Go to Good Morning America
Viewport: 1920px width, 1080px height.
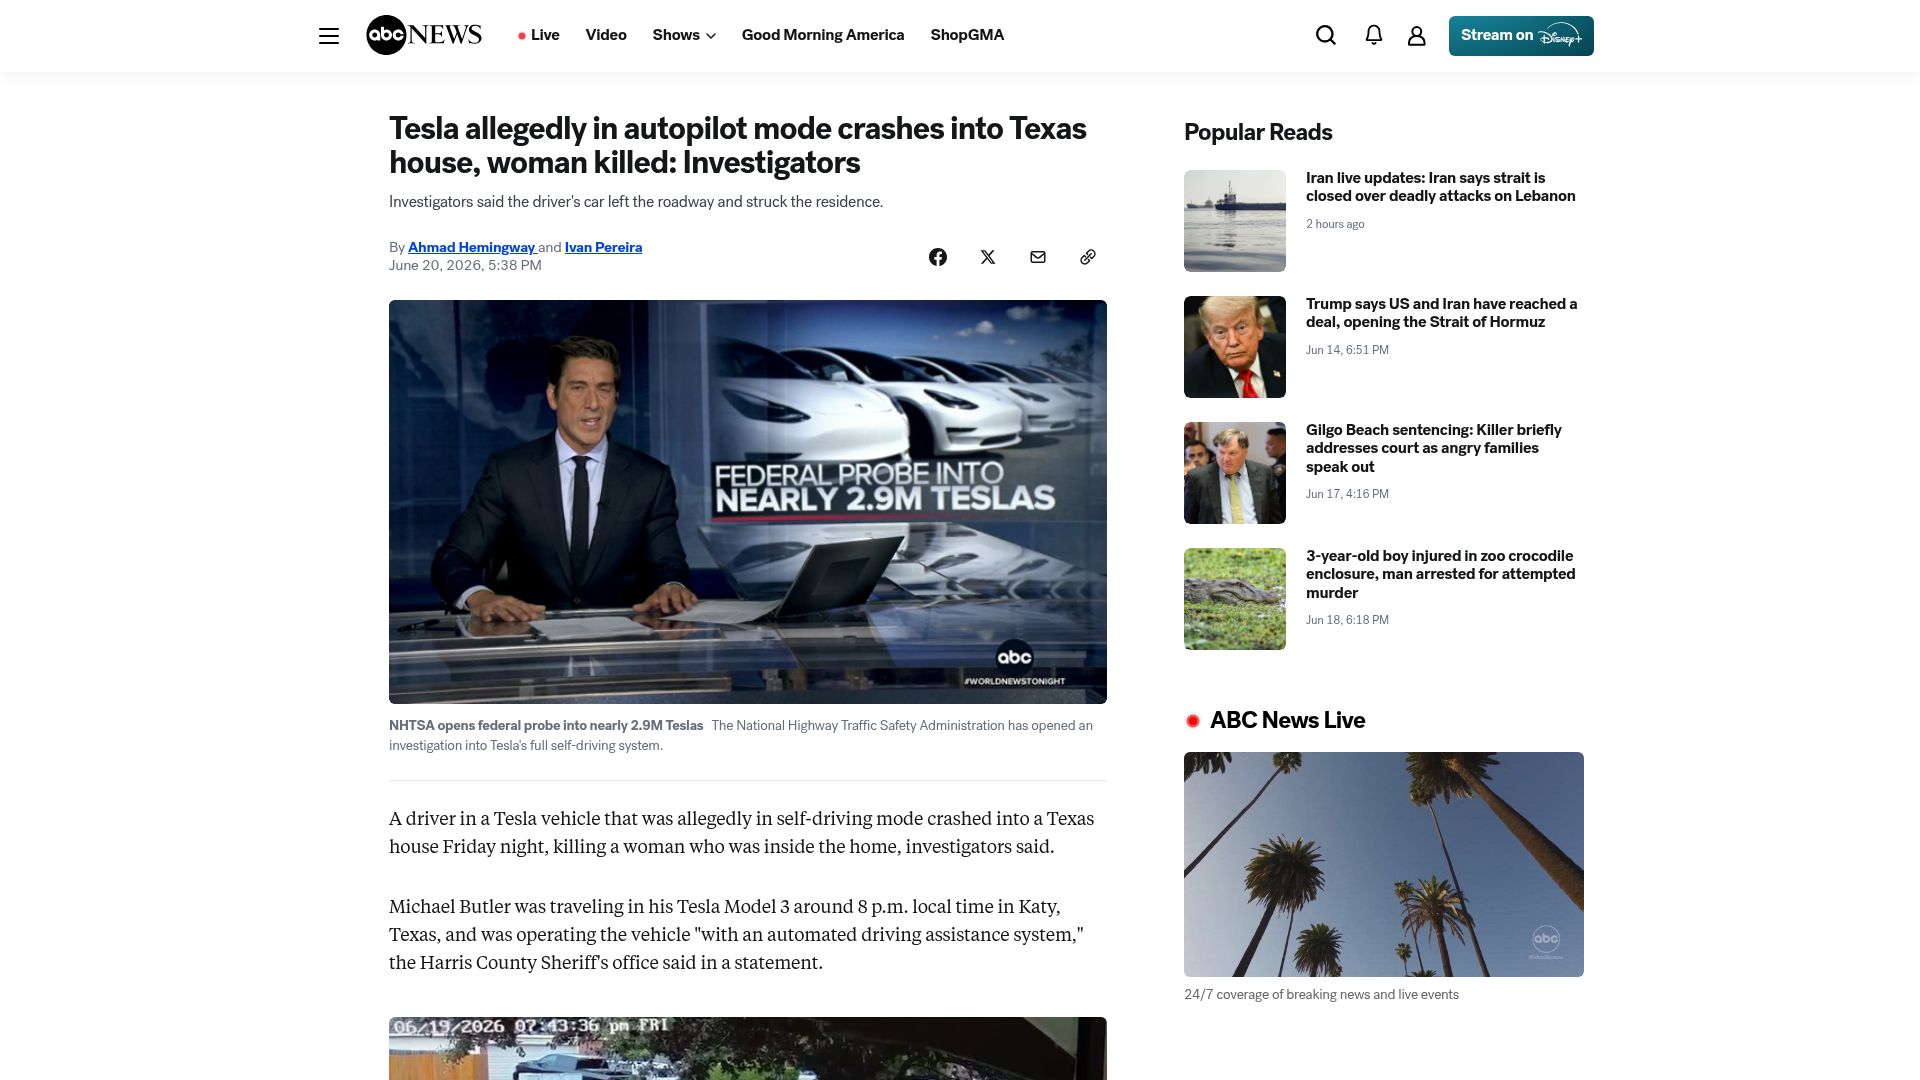(823, 35)
